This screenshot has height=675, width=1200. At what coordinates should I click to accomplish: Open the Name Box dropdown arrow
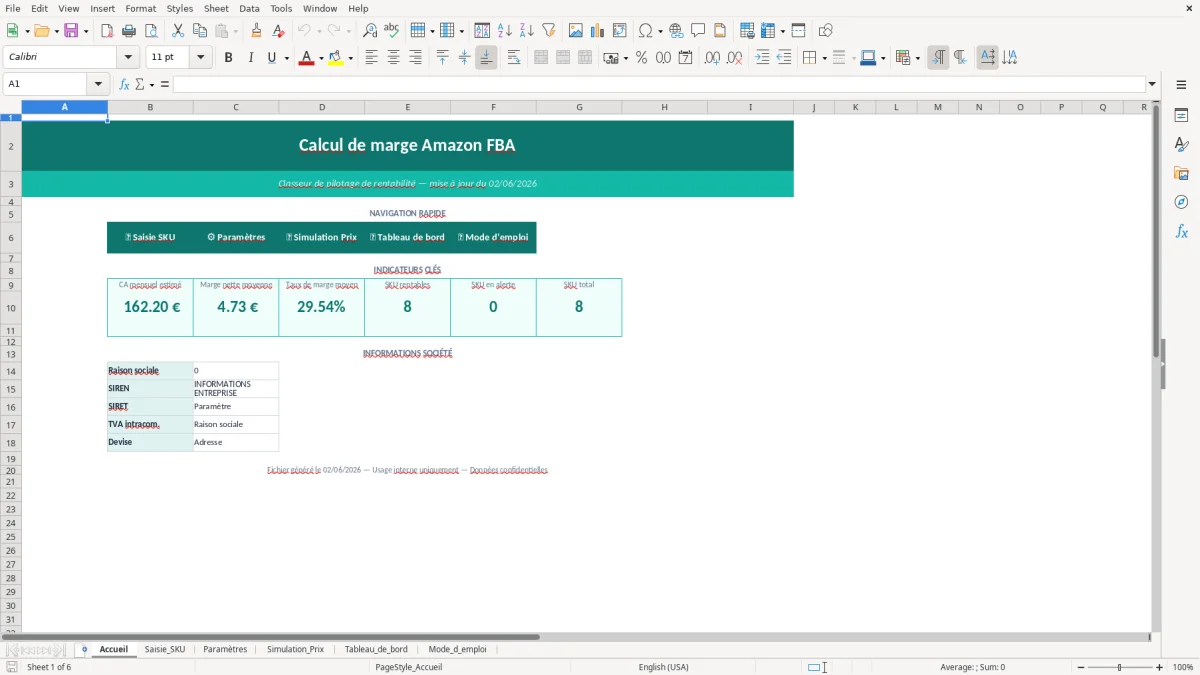click(98, 84)
